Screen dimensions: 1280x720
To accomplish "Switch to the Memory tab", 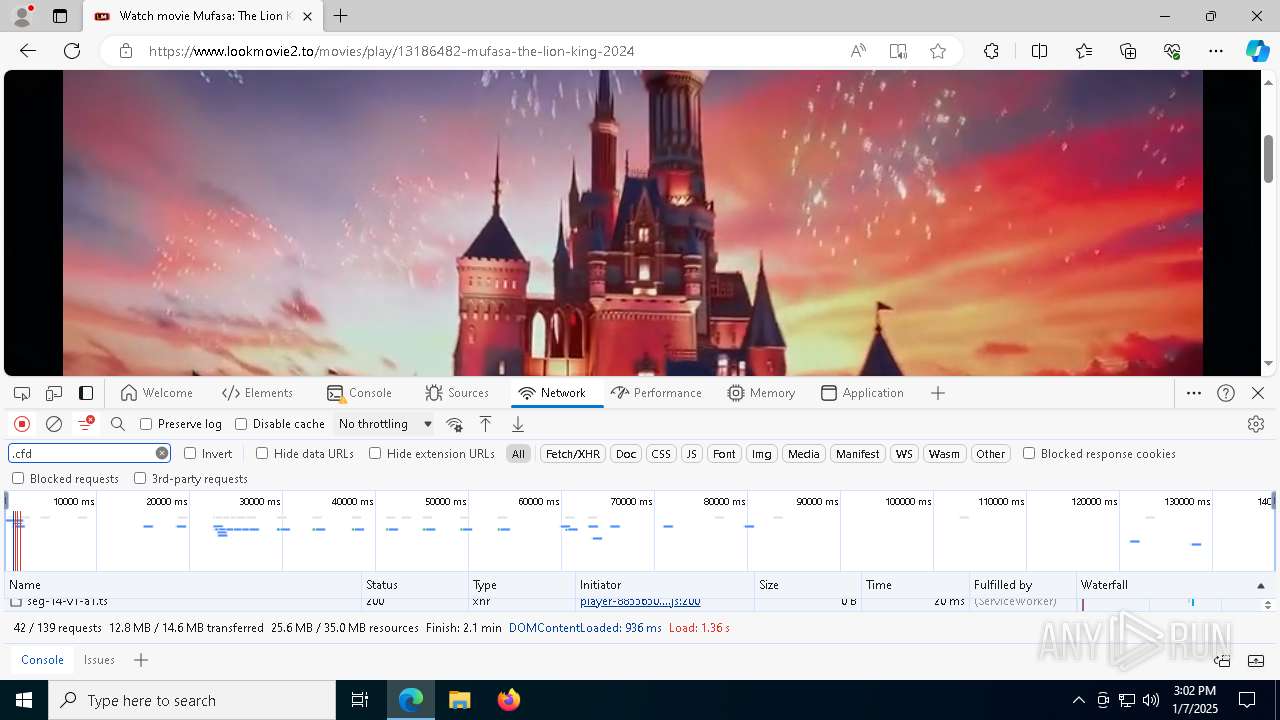I will [x=761, y=393].
